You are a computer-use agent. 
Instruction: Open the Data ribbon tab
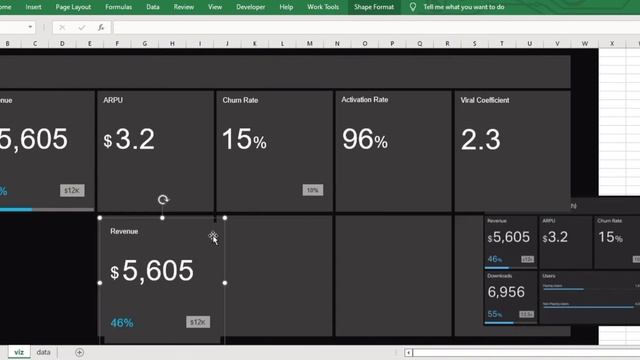click(153, 7)
